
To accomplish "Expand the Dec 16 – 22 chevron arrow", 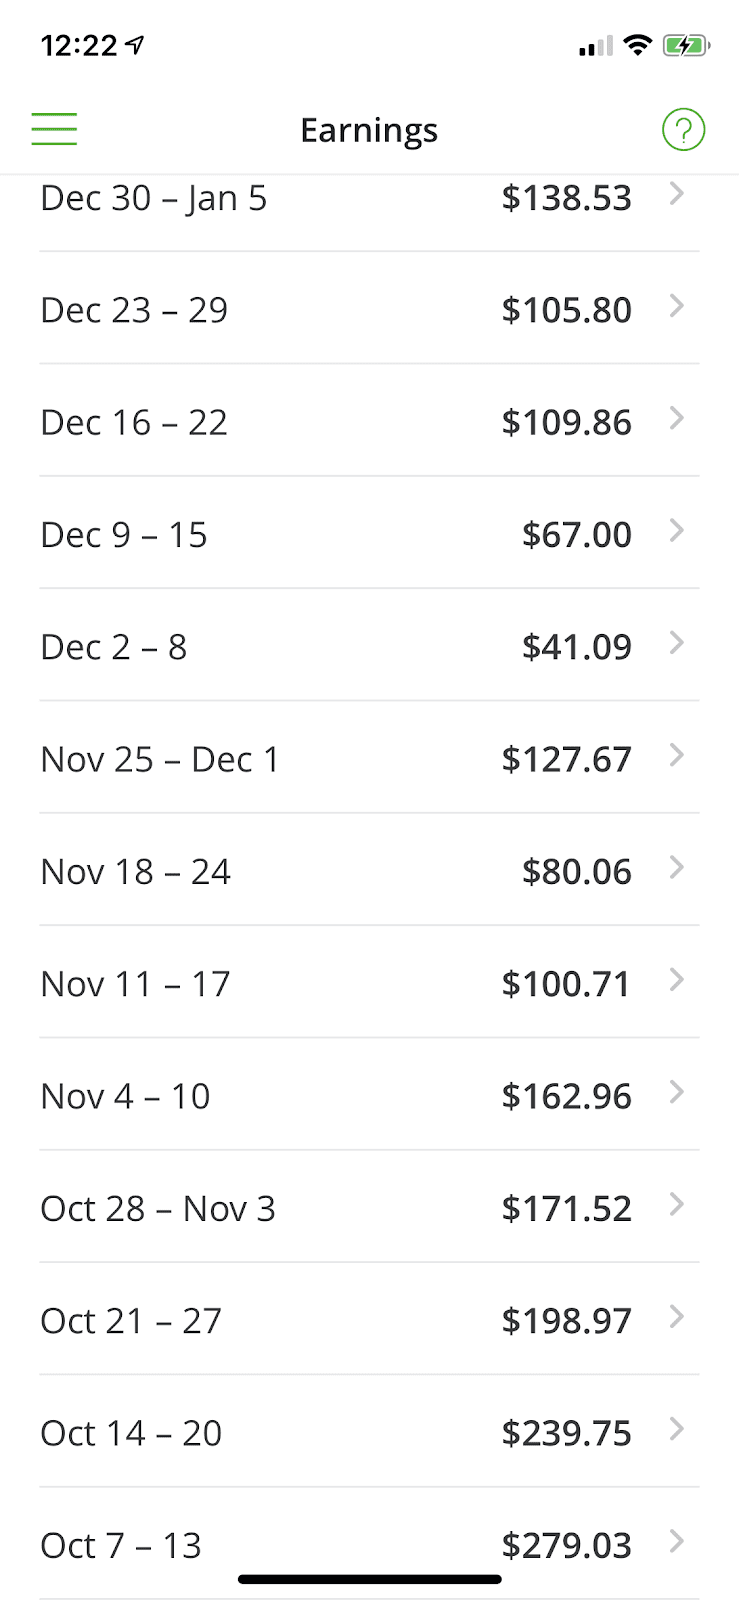I will pyautogui.click(x=677, y=418).
